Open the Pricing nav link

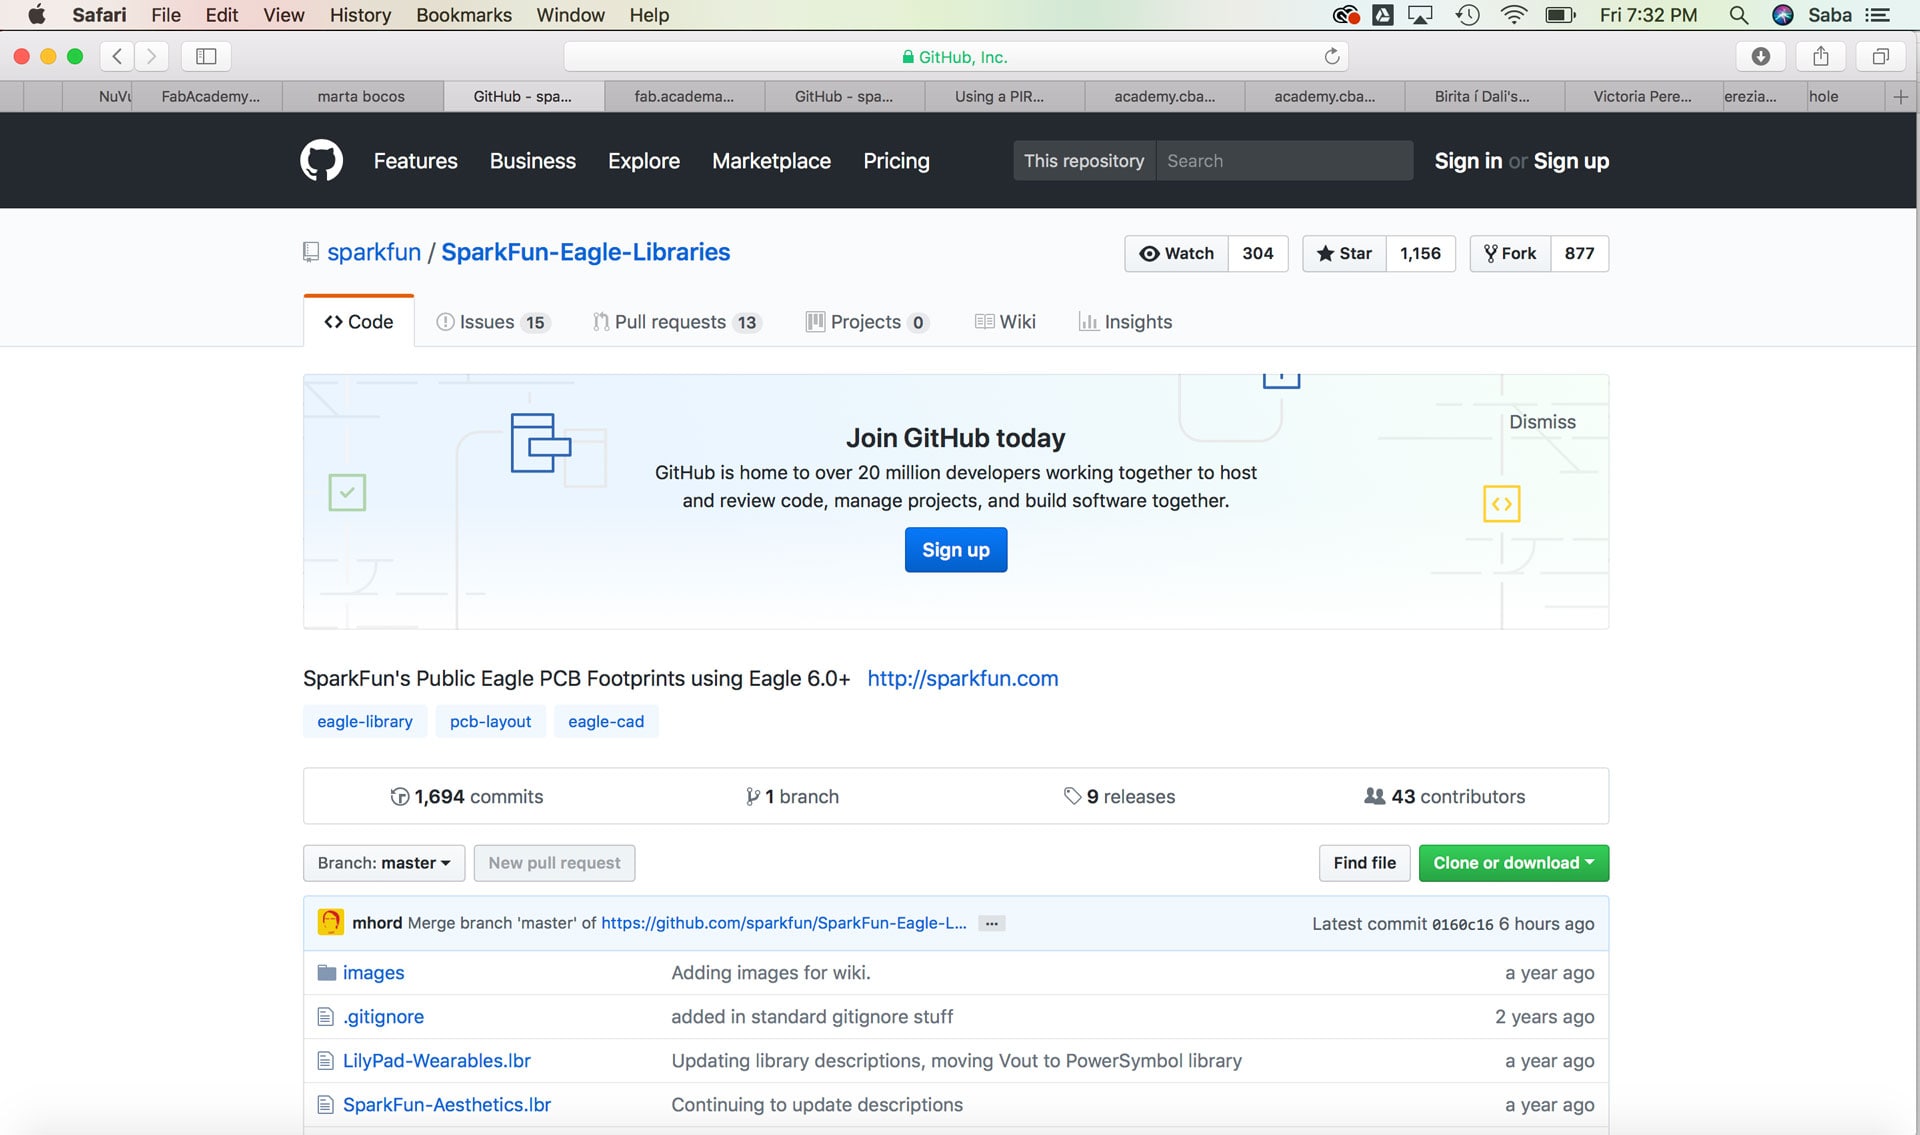[896, 160]
